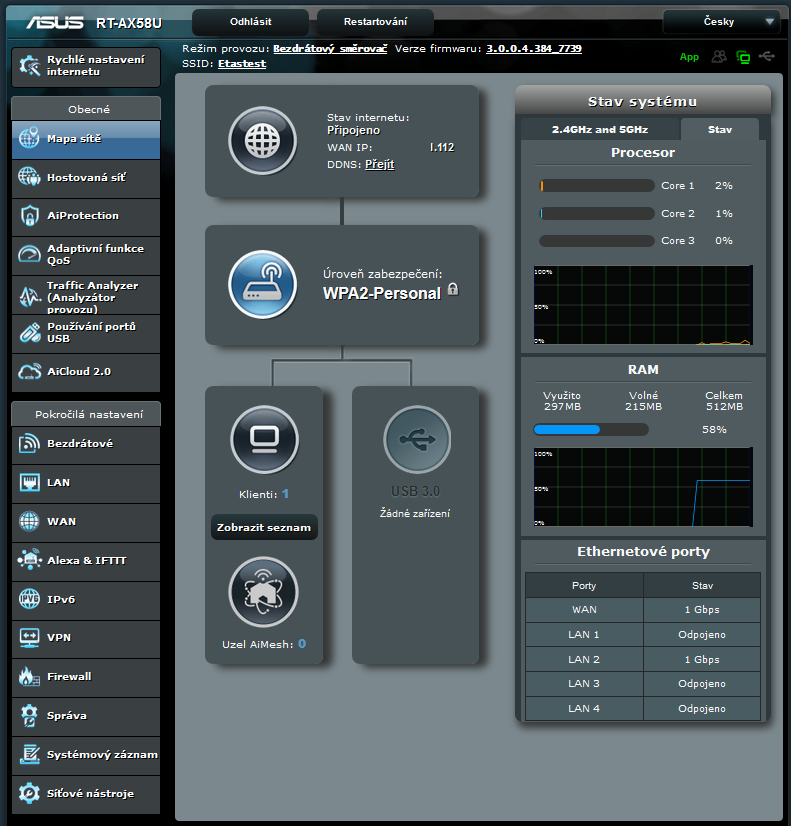Click the network status icon in header
The image size is (791, 826).
click(743, 57)
